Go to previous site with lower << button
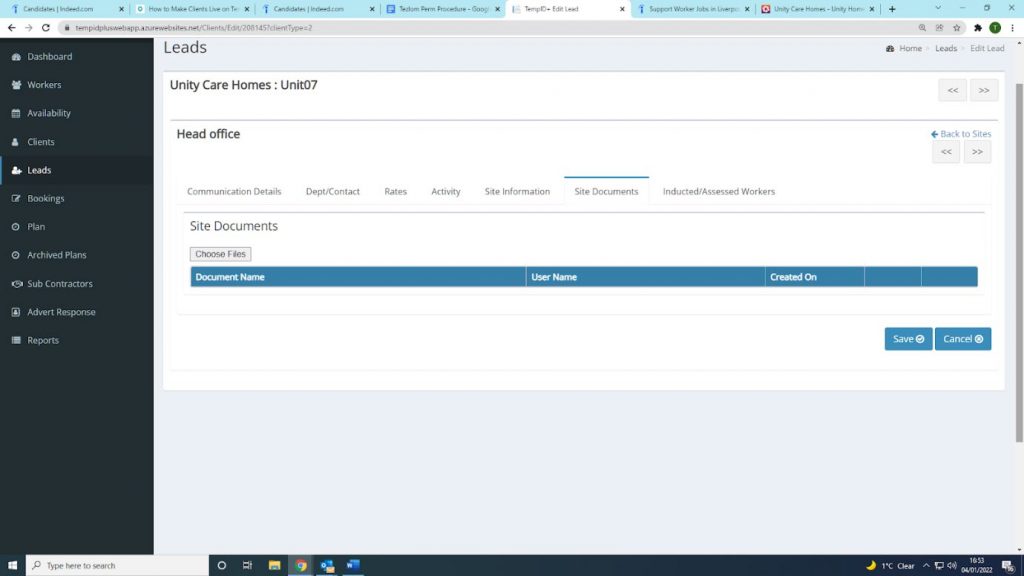Screen dimensions: 1024x576 coord(946,152)
